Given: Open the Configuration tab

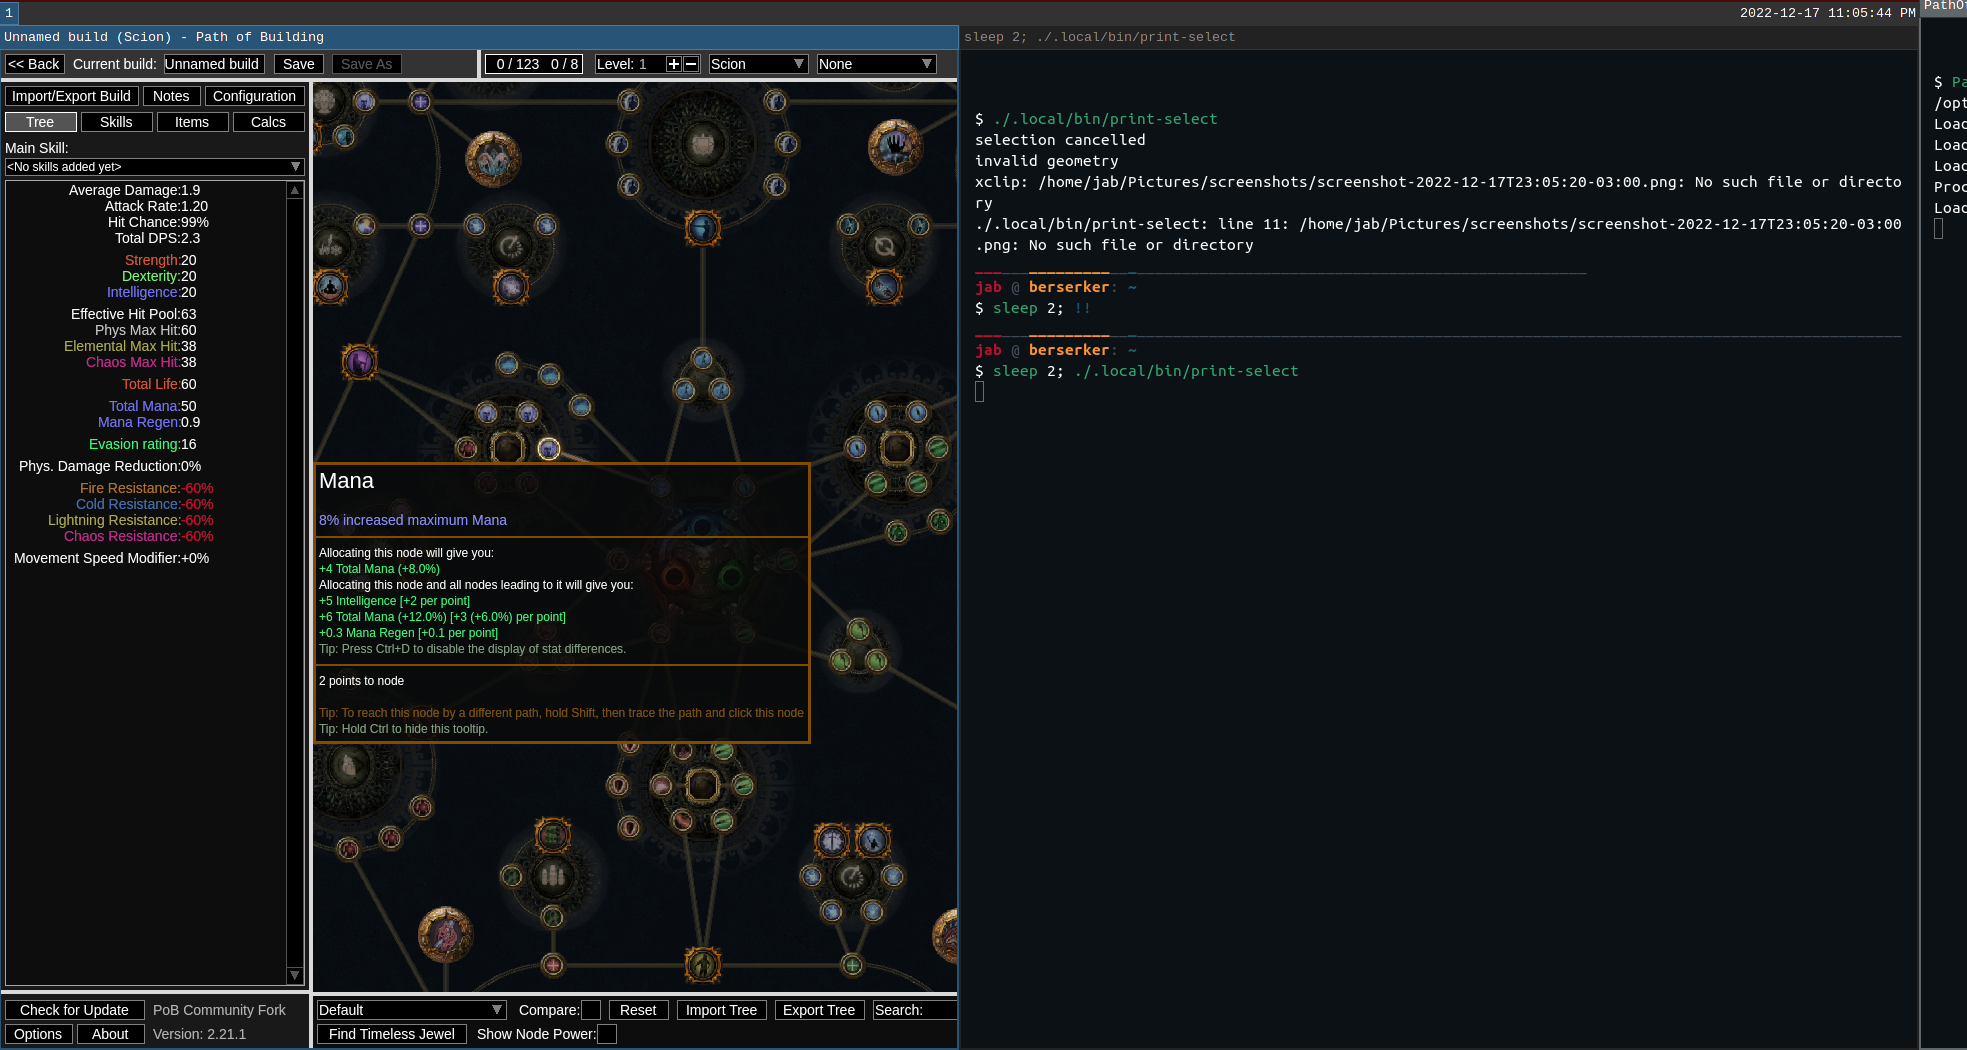Looking at the screenshot, I should point(254,96).
